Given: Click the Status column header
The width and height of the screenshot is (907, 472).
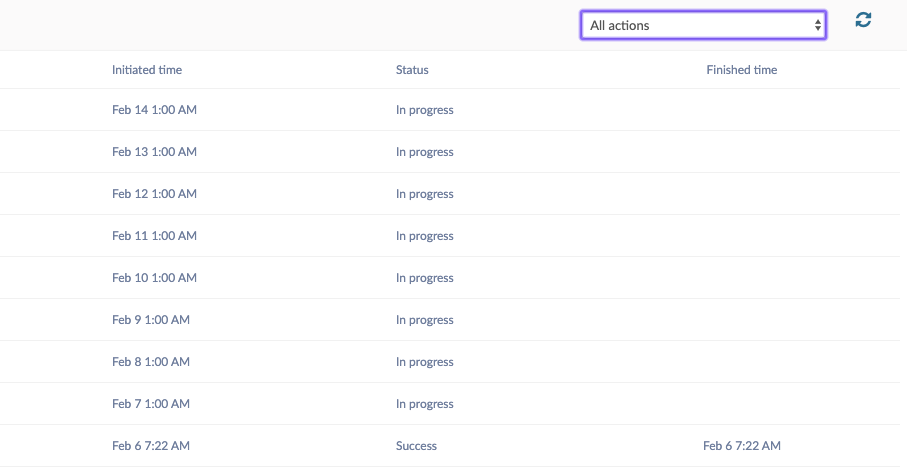Looking at the screenshot, I should coord(412,70).
